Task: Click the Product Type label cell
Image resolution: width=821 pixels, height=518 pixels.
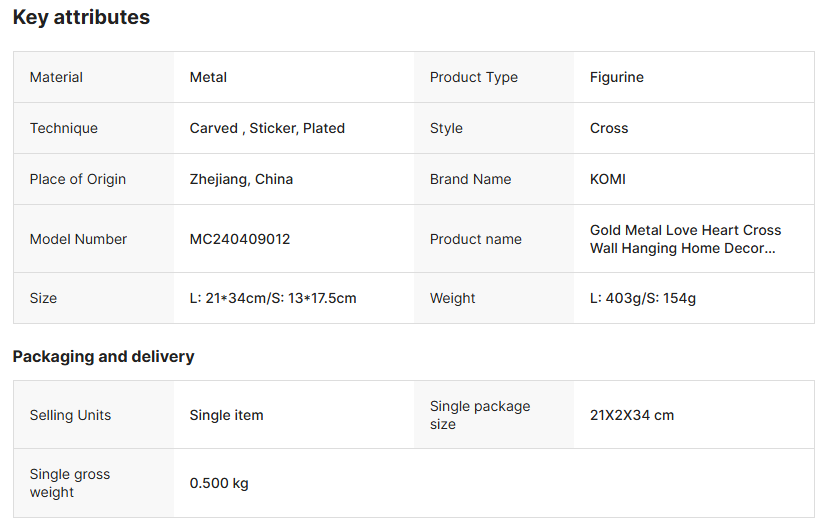Action: [474, 77]
